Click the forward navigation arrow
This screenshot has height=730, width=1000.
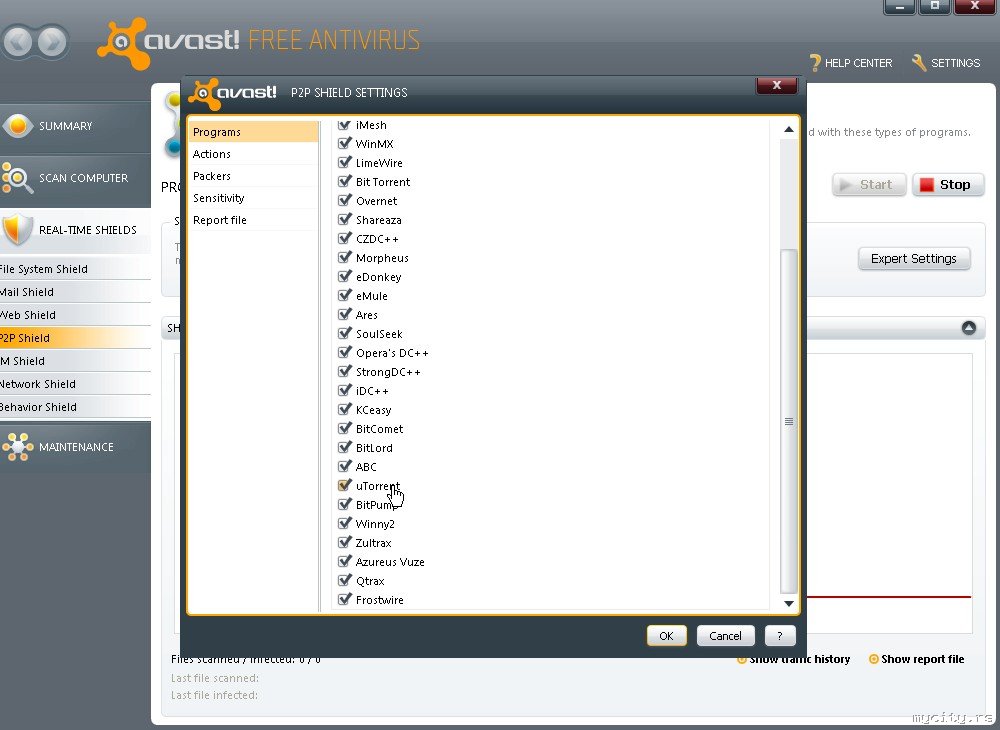click(x=52, y=41)
